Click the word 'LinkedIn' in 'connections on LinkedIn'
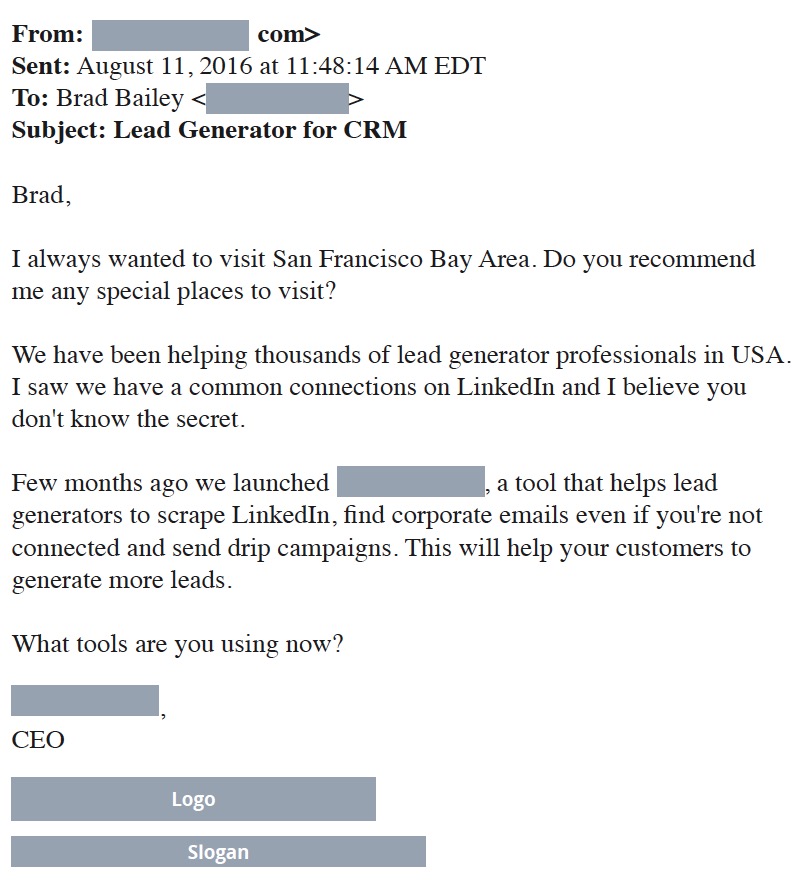Screen dimensions: 800x893 pos(506,387)
